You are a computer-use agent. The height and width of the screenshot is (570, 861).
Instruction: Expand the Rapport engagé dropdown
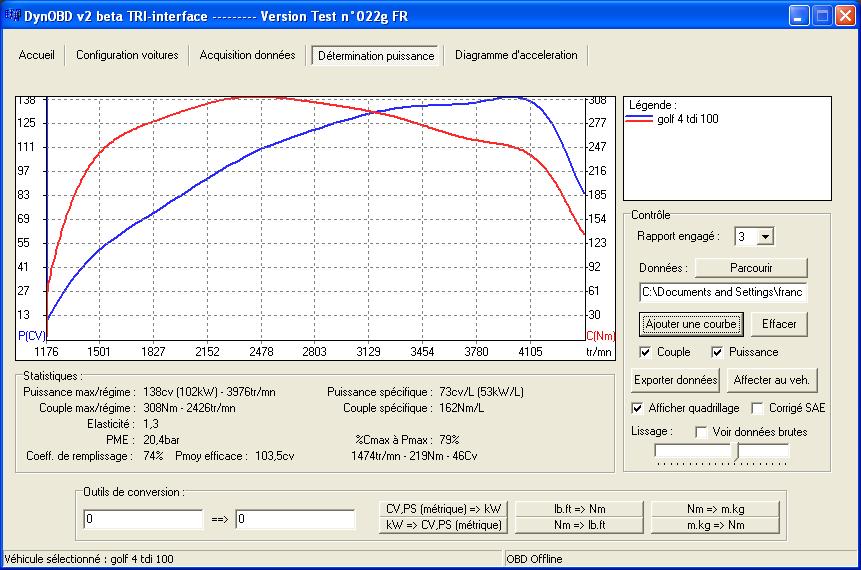pos(765,237)
